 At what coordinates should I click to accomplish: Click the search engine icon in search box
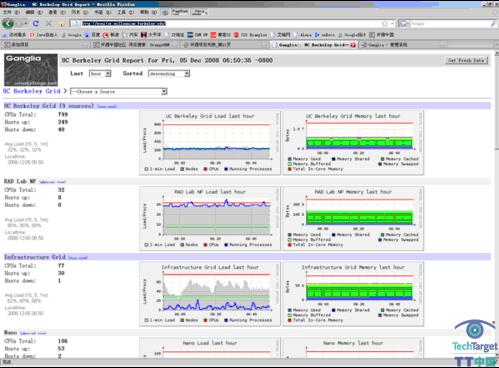403,23
